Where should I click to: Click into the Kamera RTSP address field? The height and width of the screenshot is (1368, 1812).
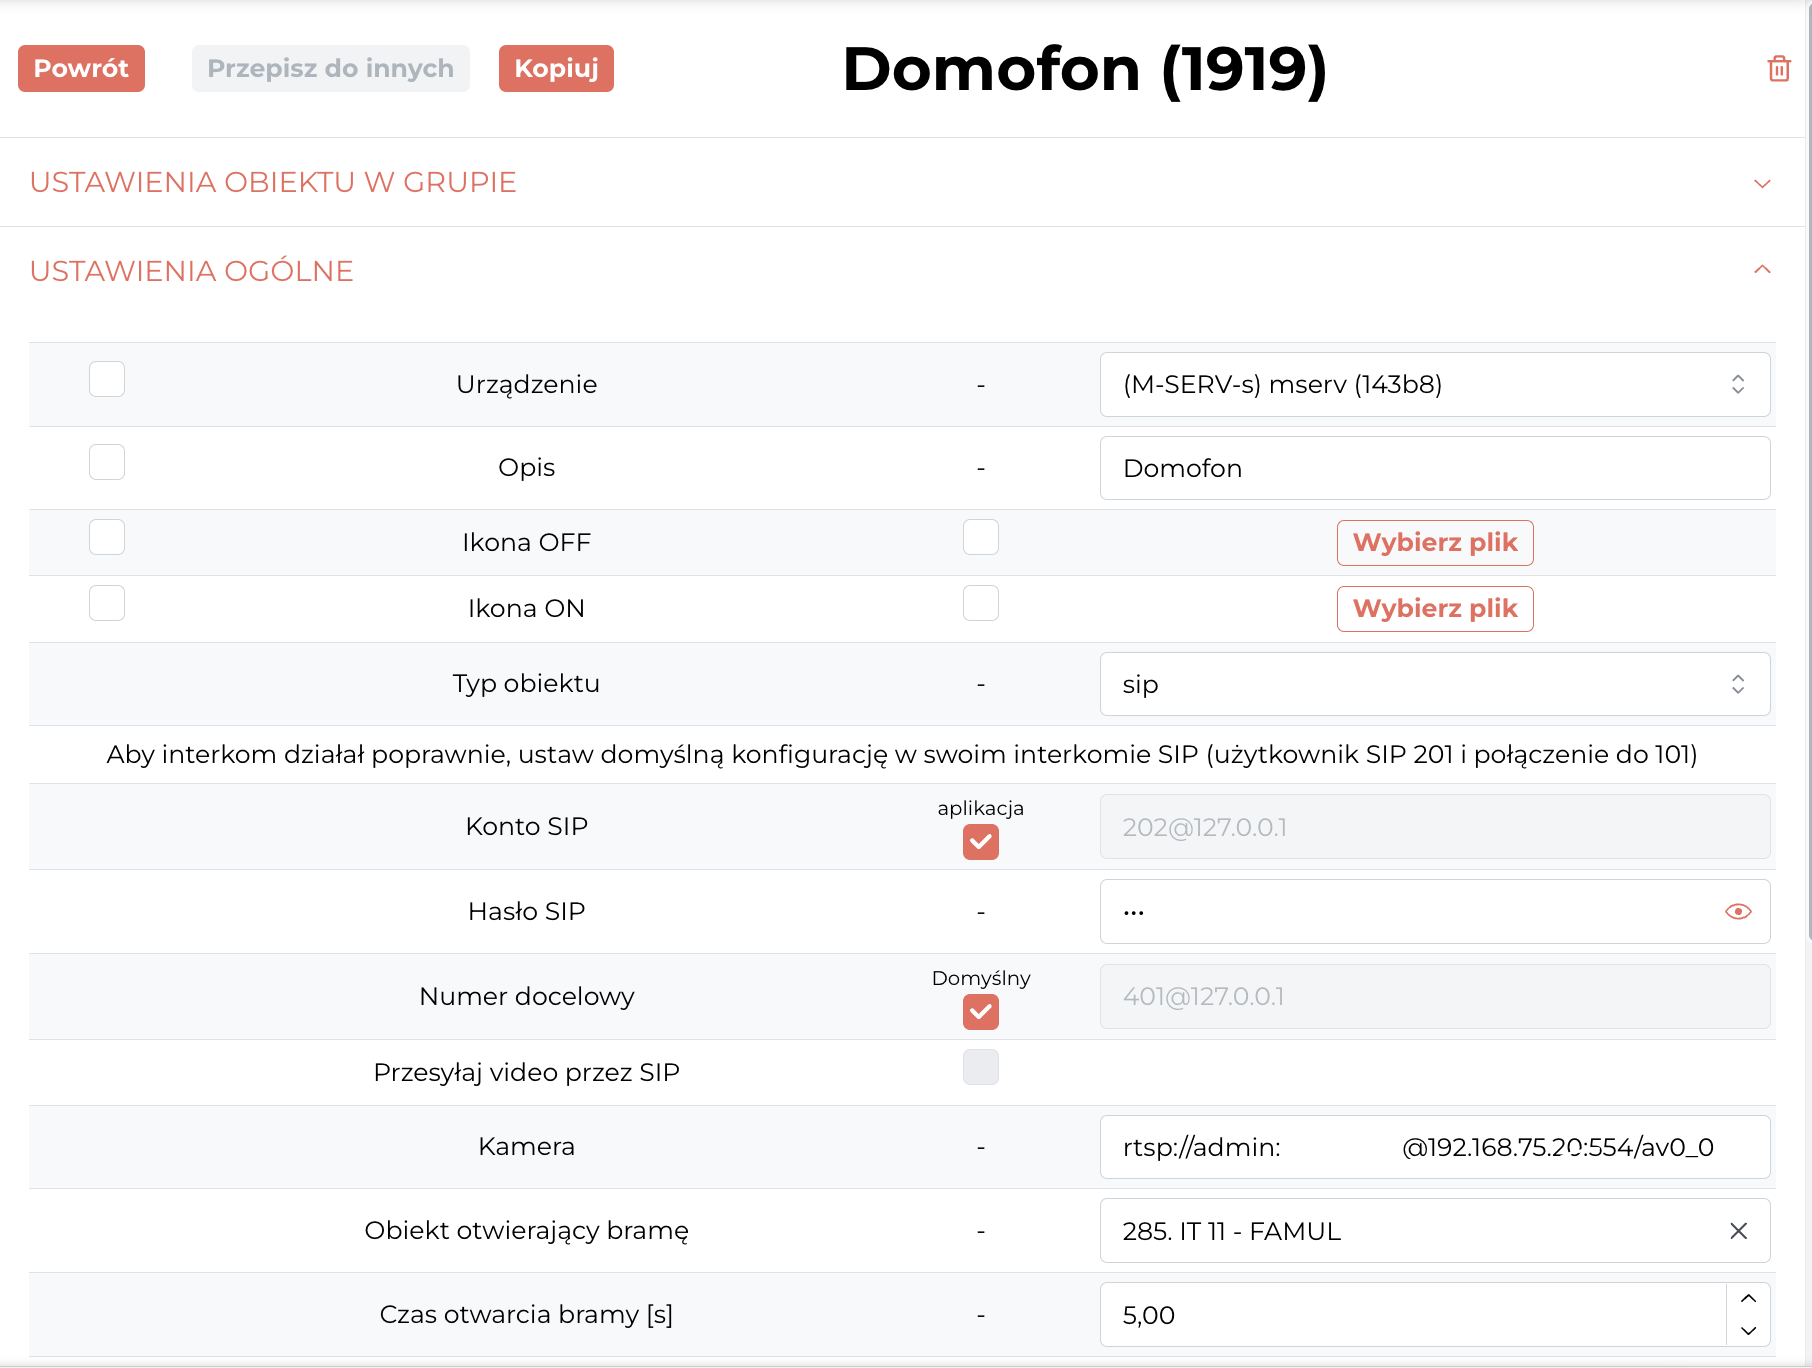coord(1435,1147)
